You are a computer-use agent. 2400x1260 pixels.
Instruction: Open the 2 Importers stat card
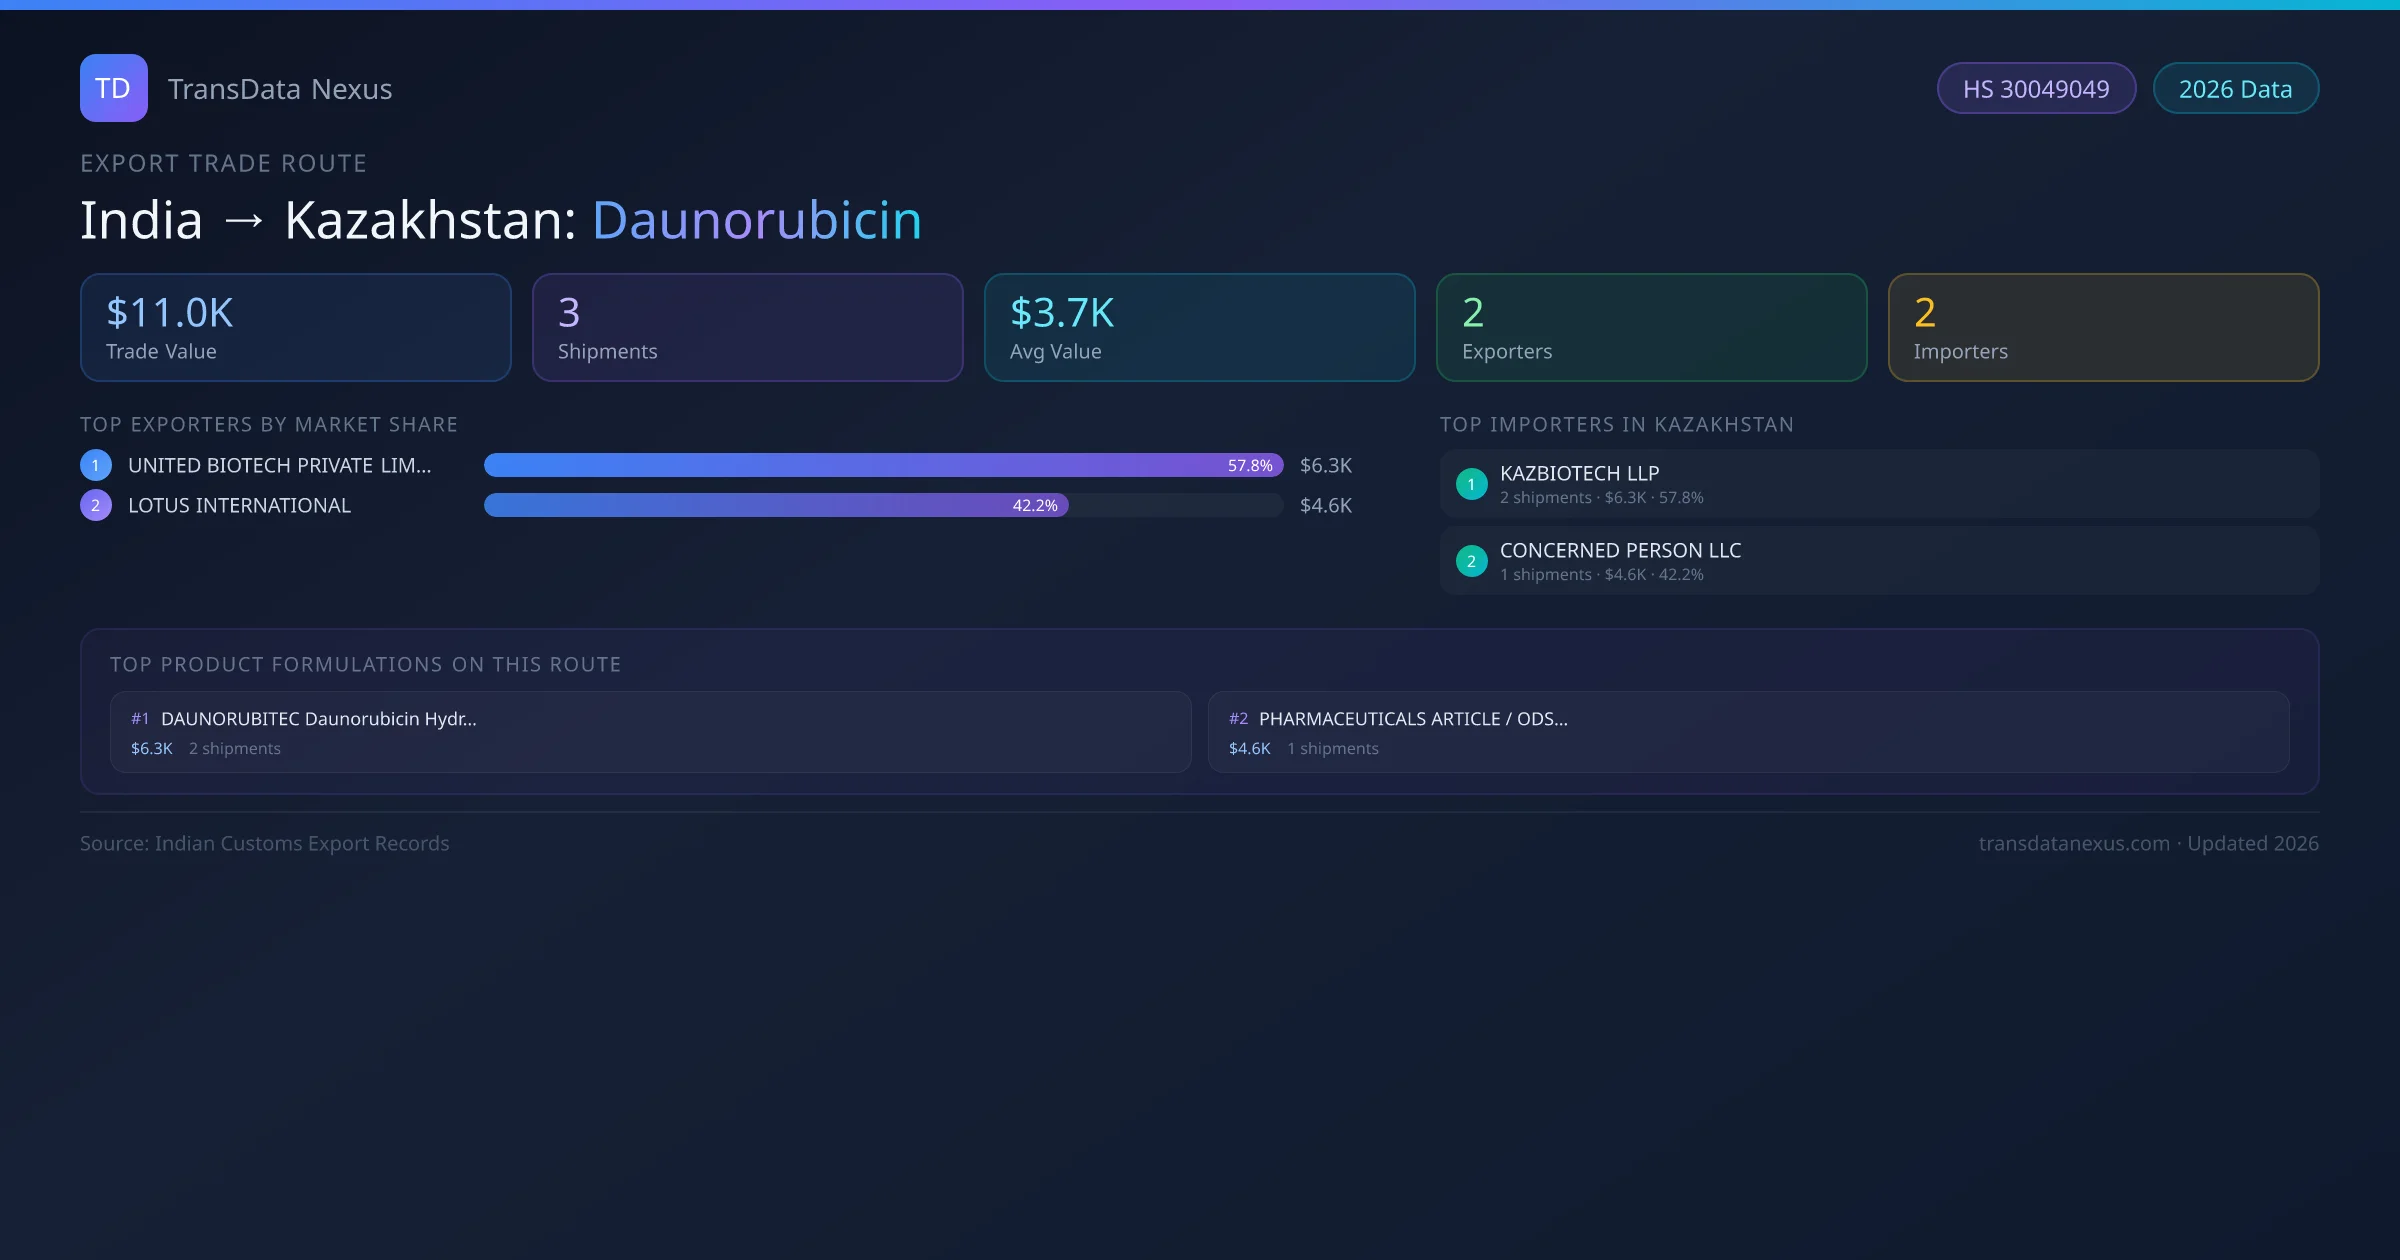tap(2103, 328)
